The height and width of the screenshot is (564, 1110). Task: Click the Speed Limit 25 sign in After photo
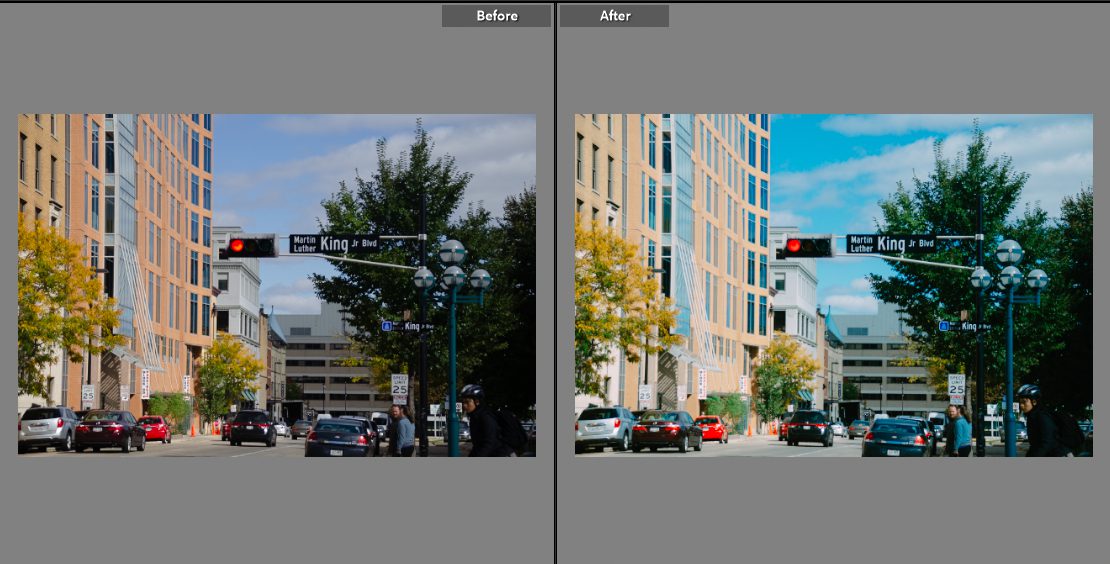pyautogui.click(x=957, y=388)
